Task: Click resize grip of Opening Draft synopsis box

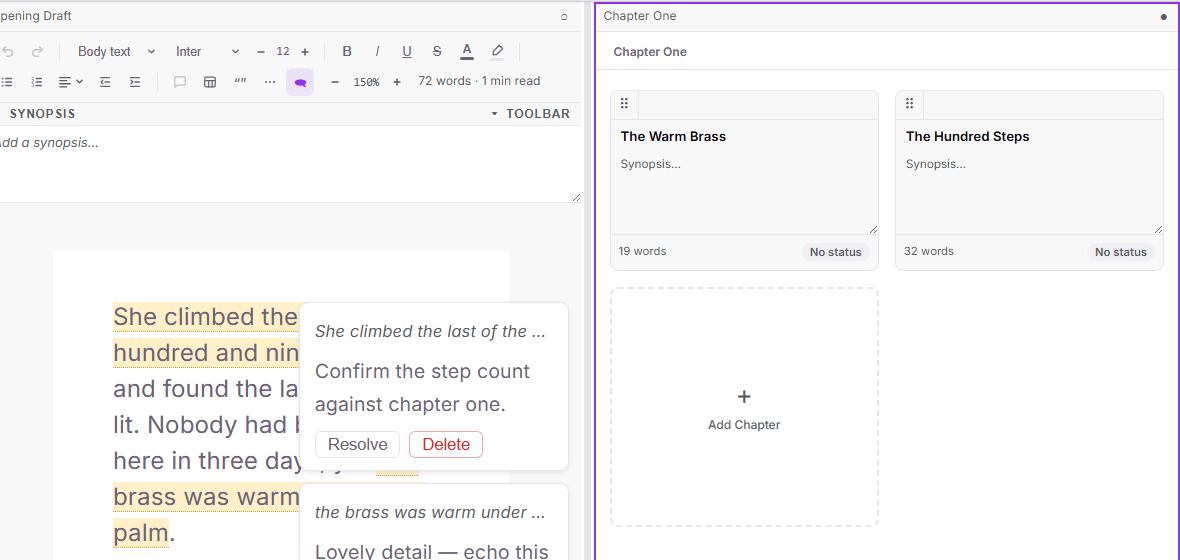Action: (576, 197)
